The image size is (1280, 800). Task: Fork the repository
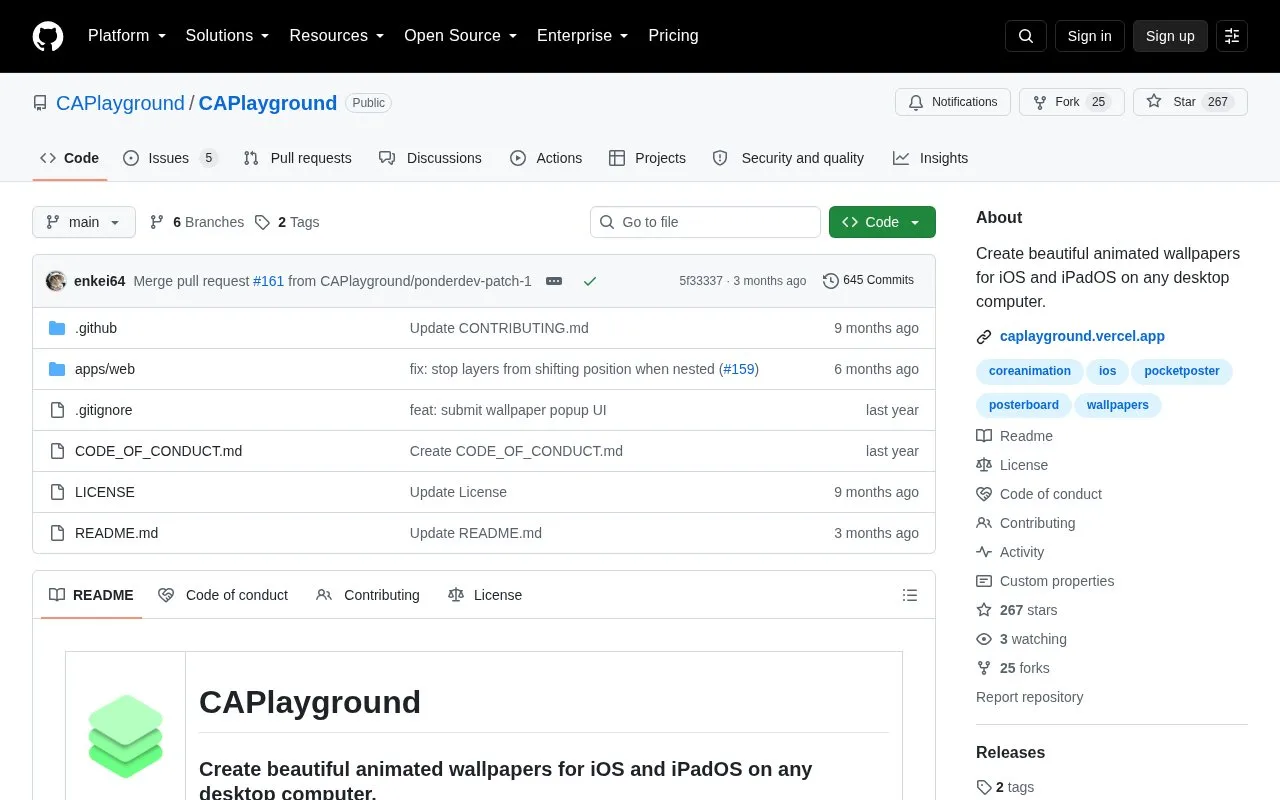(x=1072, y=102)
